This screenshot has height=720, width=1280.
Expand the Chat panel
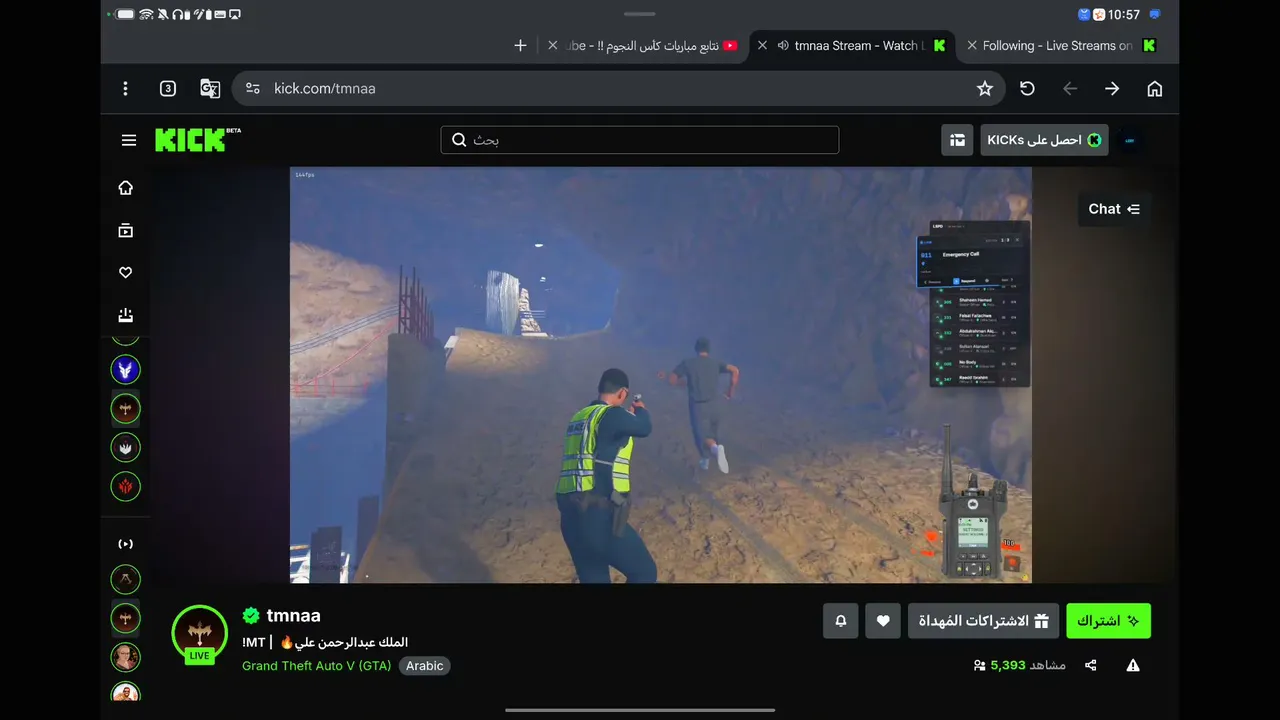[1114, 209]
